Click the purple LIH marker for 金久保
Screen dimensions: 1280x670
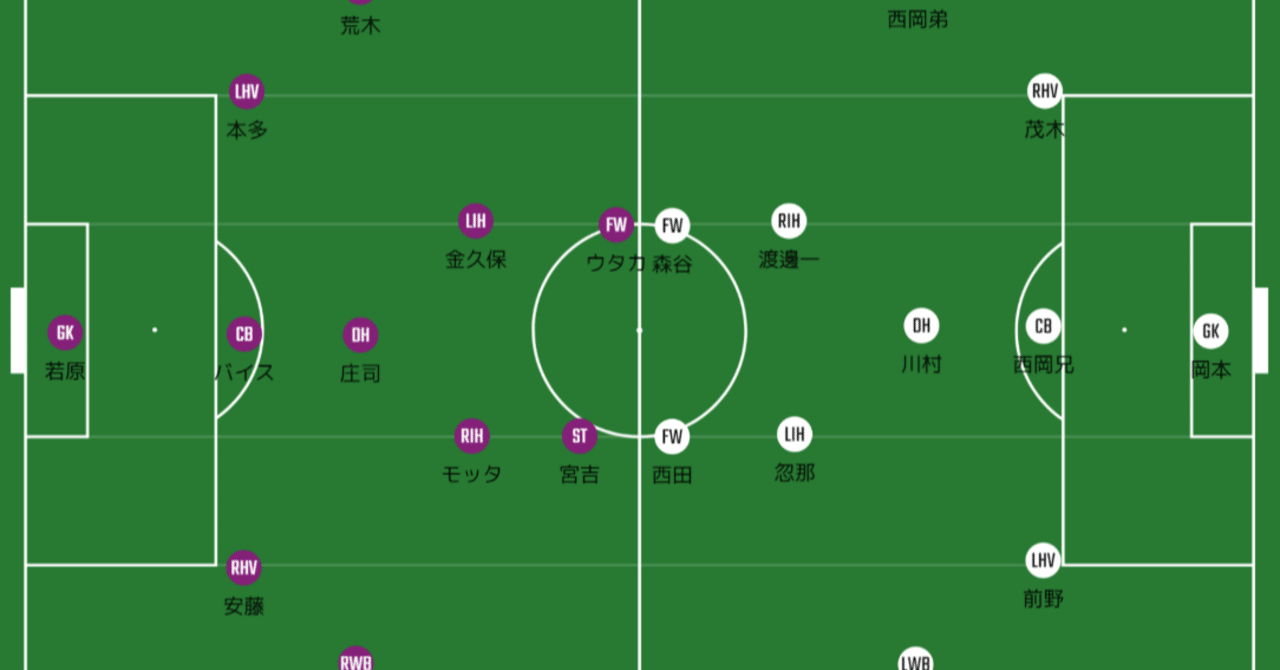[476, 221]
